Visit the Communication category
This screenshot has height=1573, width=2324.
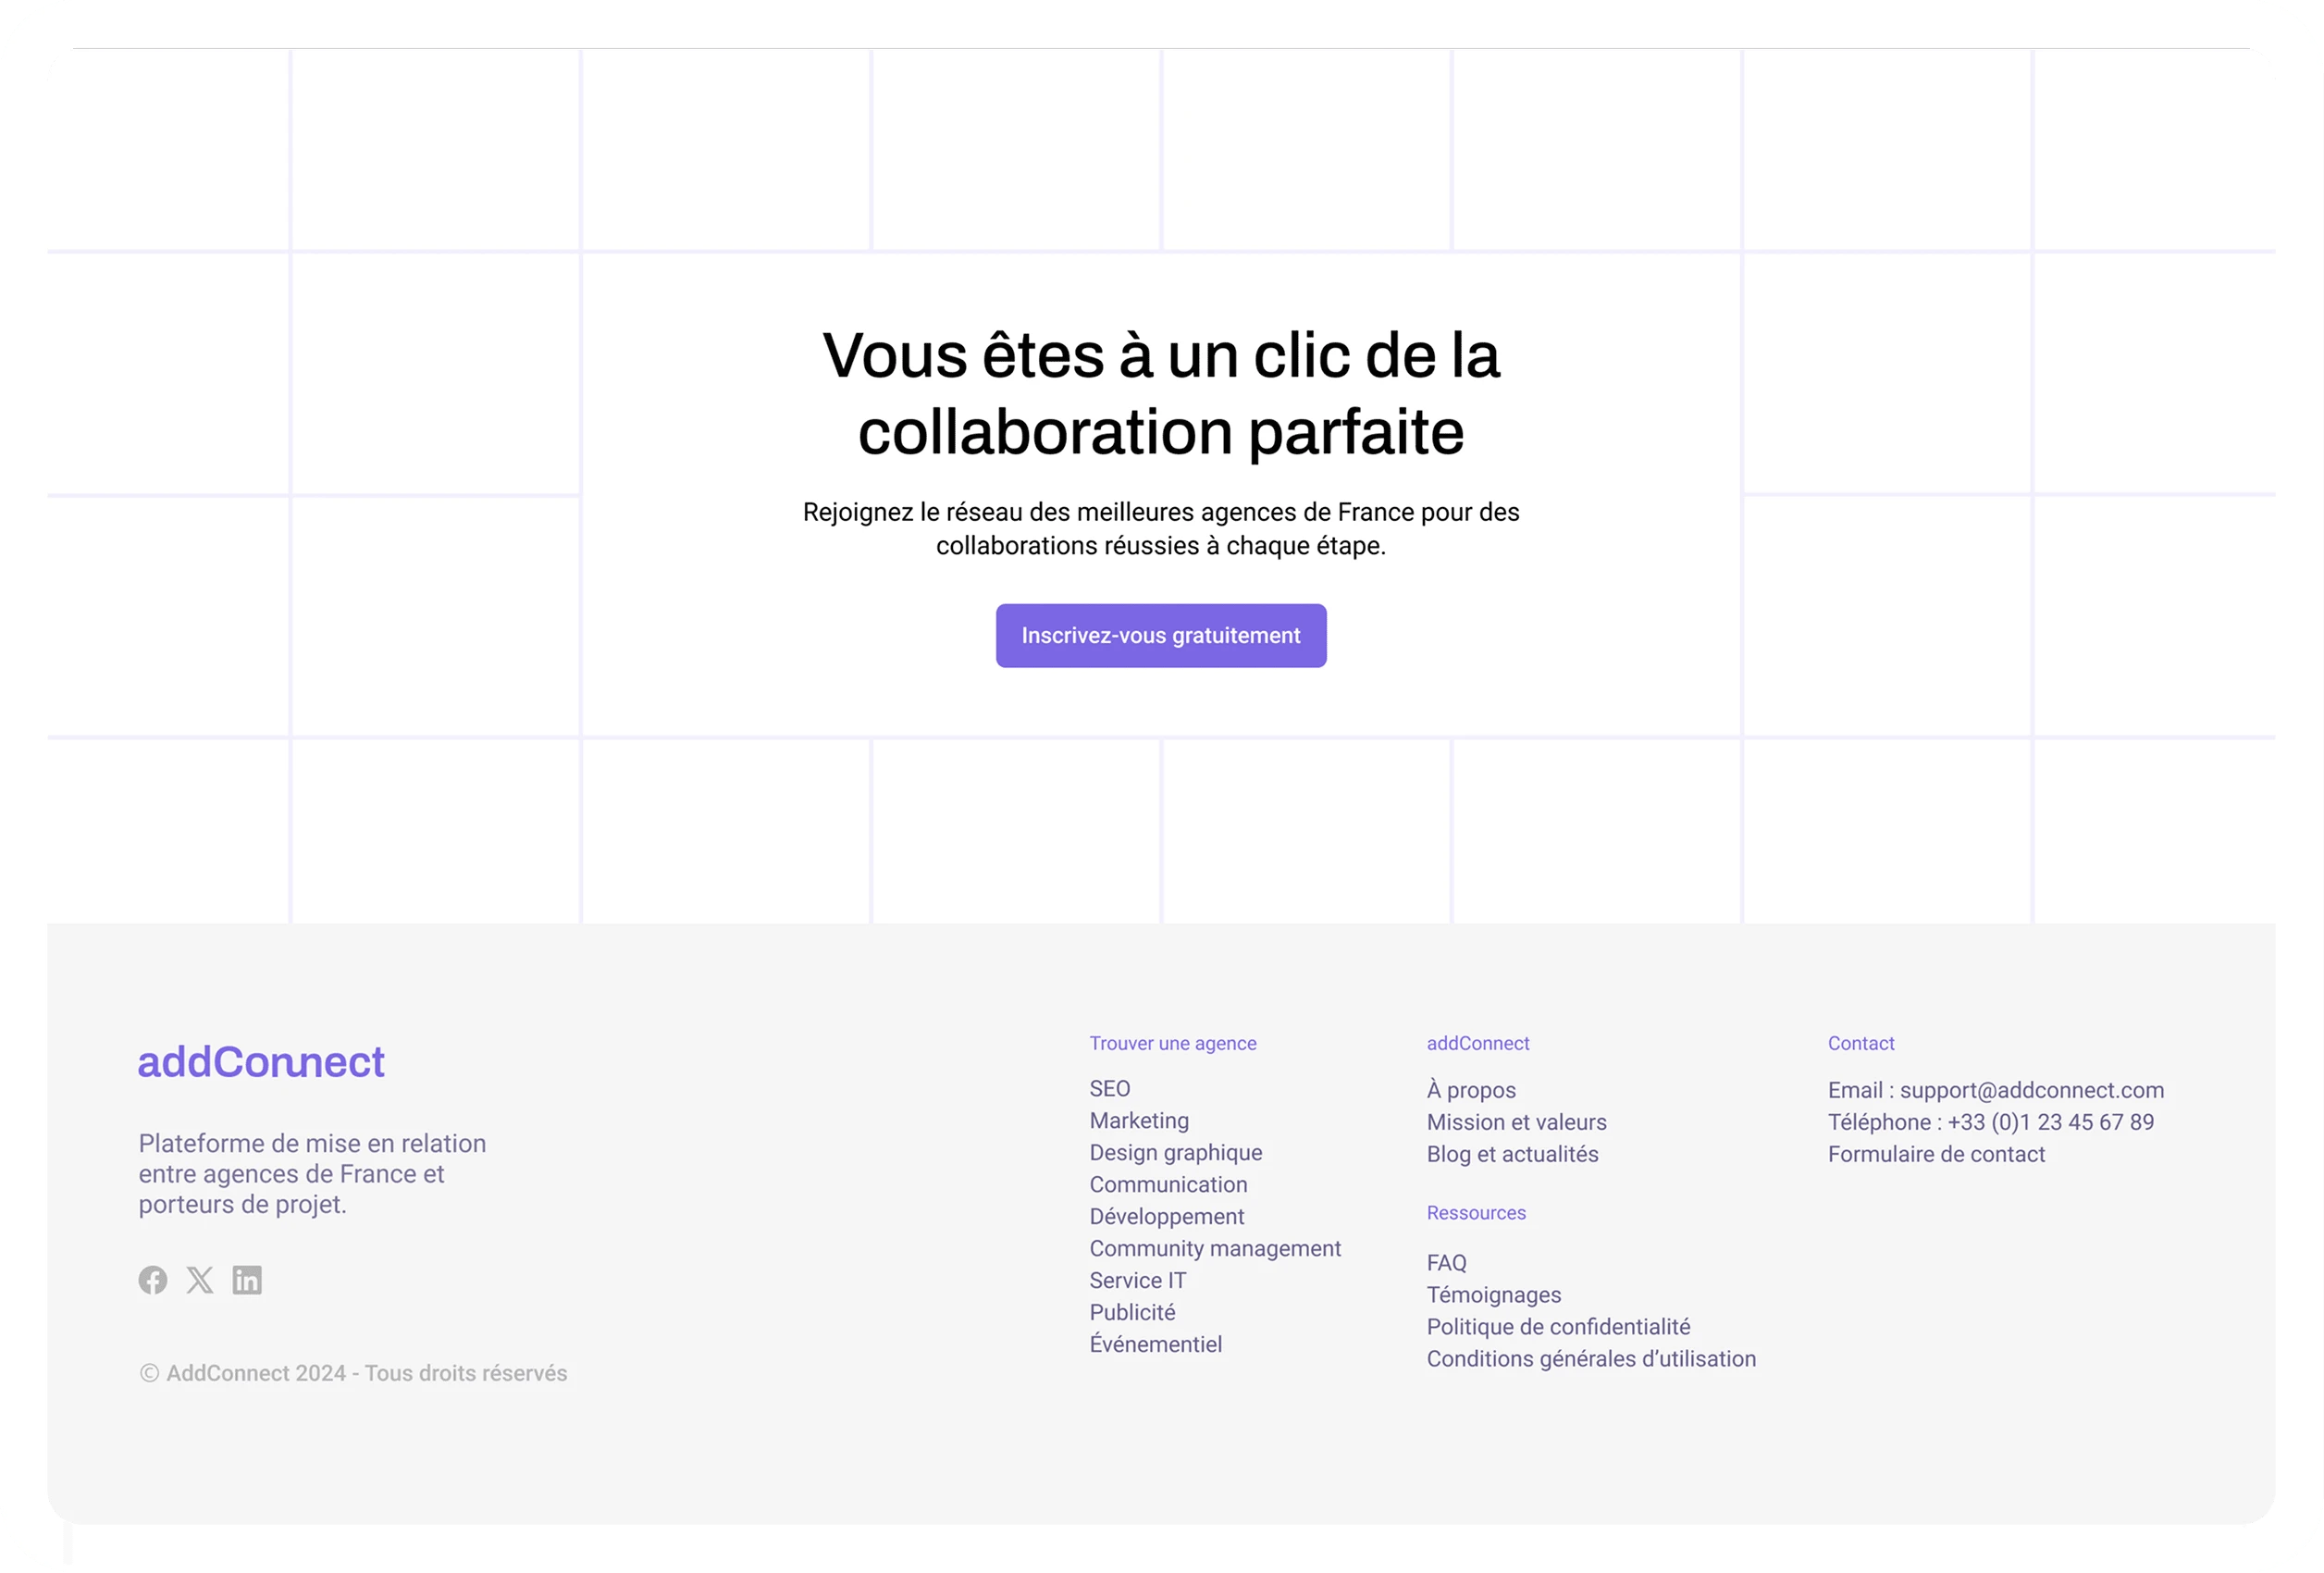click(x=1168, y=1184)
